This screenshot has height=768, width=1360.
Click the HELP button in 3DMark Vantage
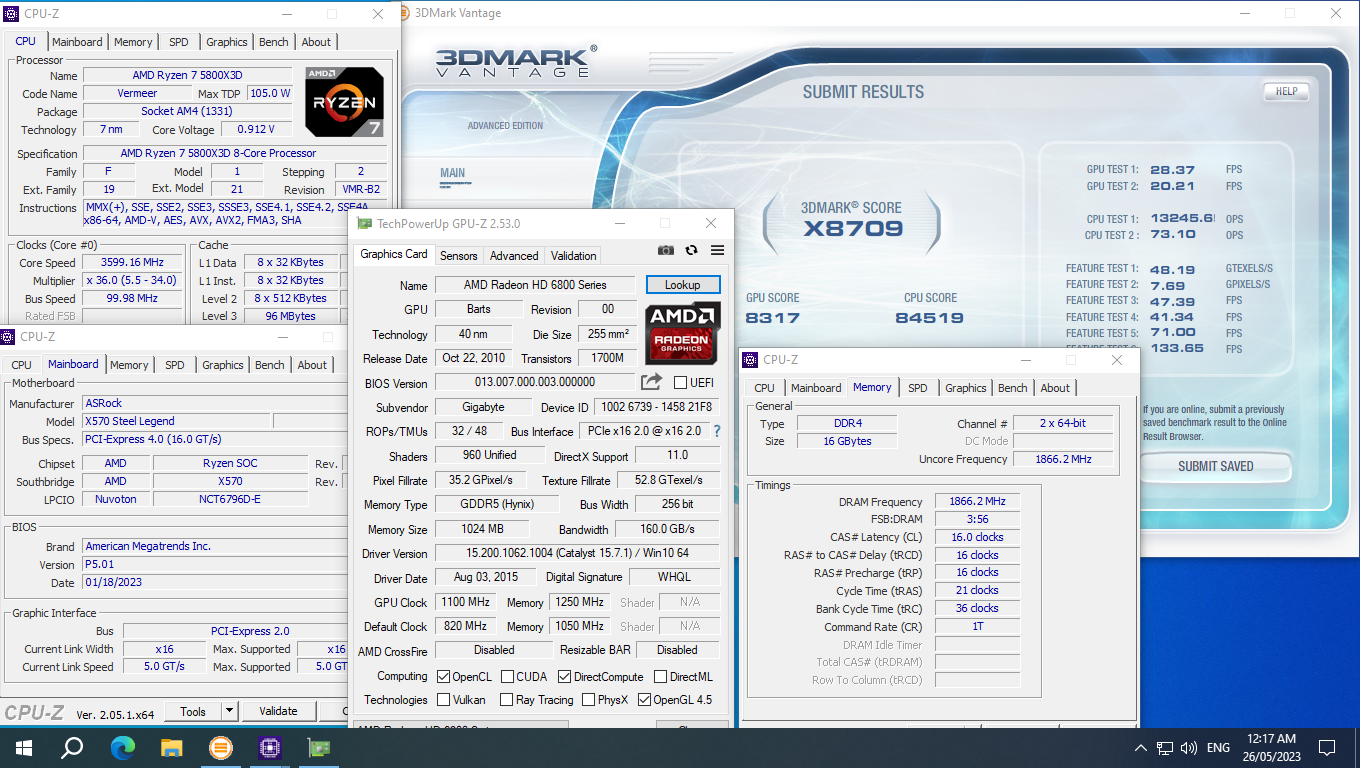click(1286, 91)
